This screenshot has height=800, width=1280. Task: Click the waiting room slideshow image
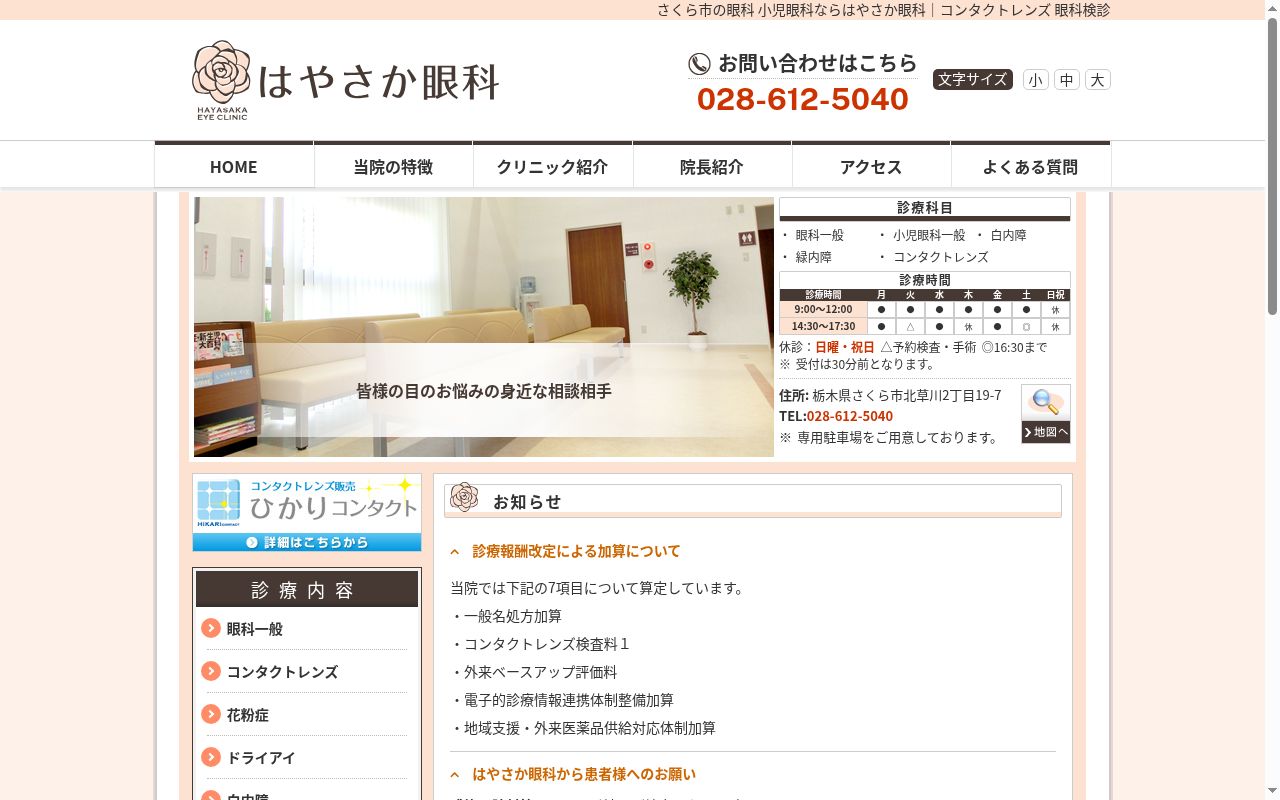(484, 327)
